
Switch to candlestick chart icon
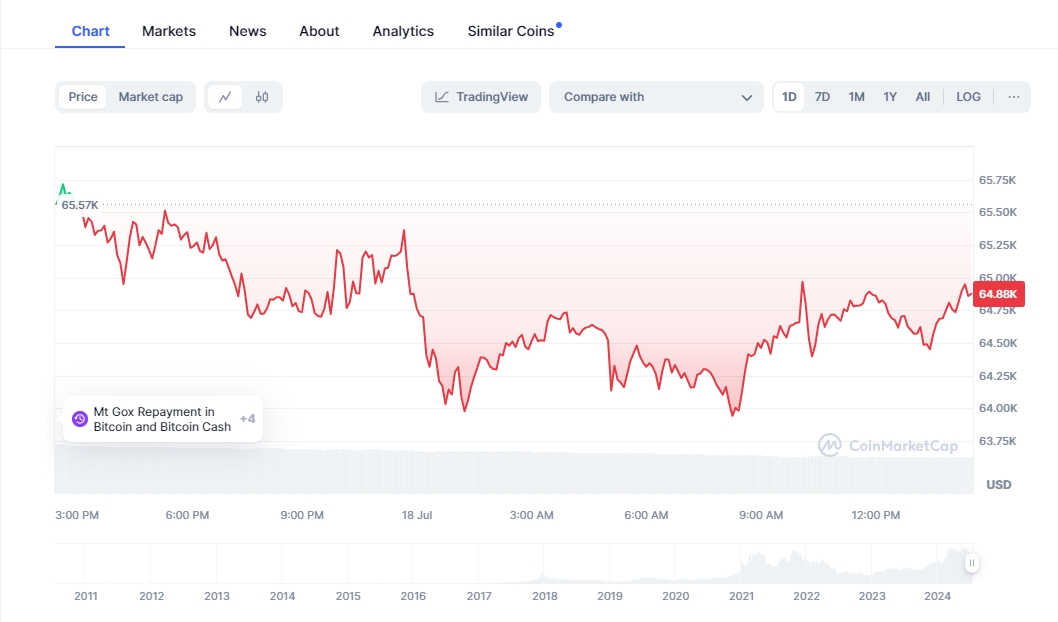coord(262,97)
